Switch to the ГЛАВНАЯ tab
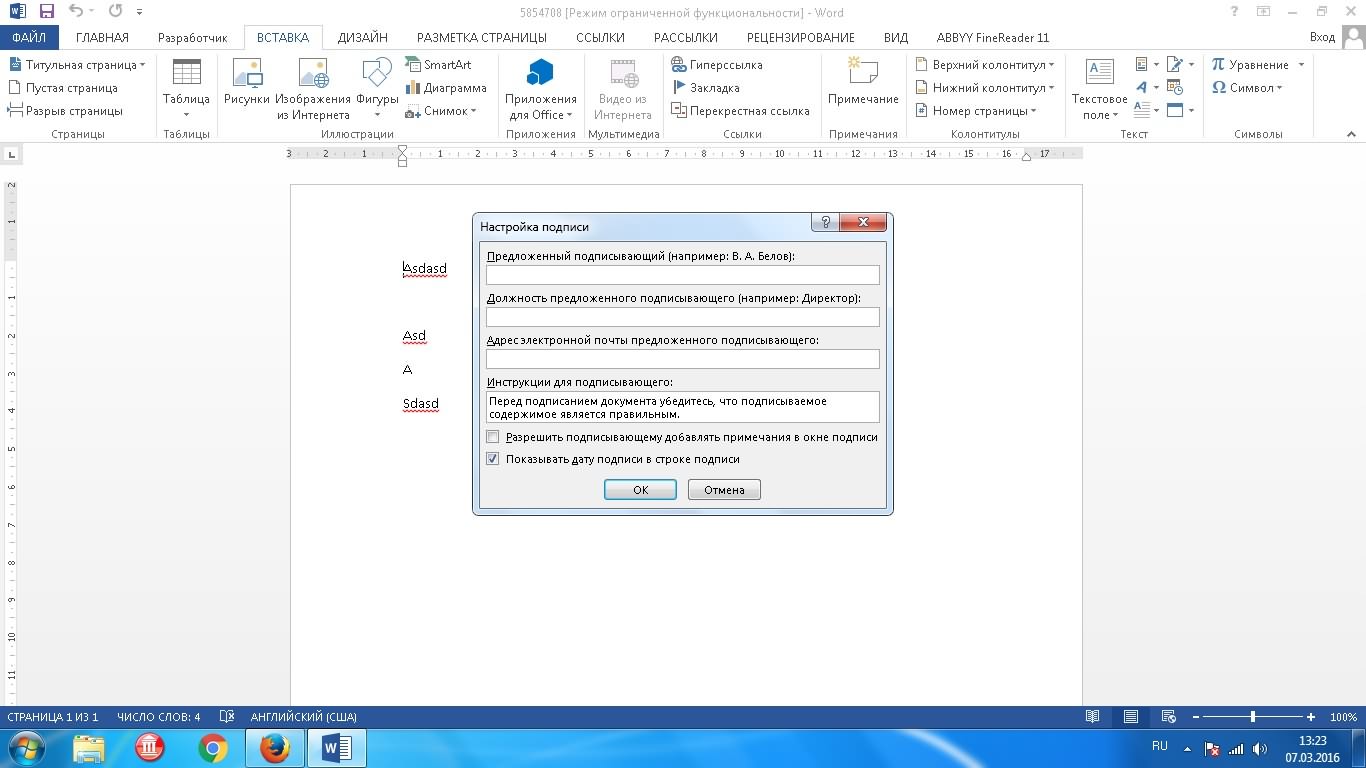1366x768 pixels. click(x=102, y=37)
